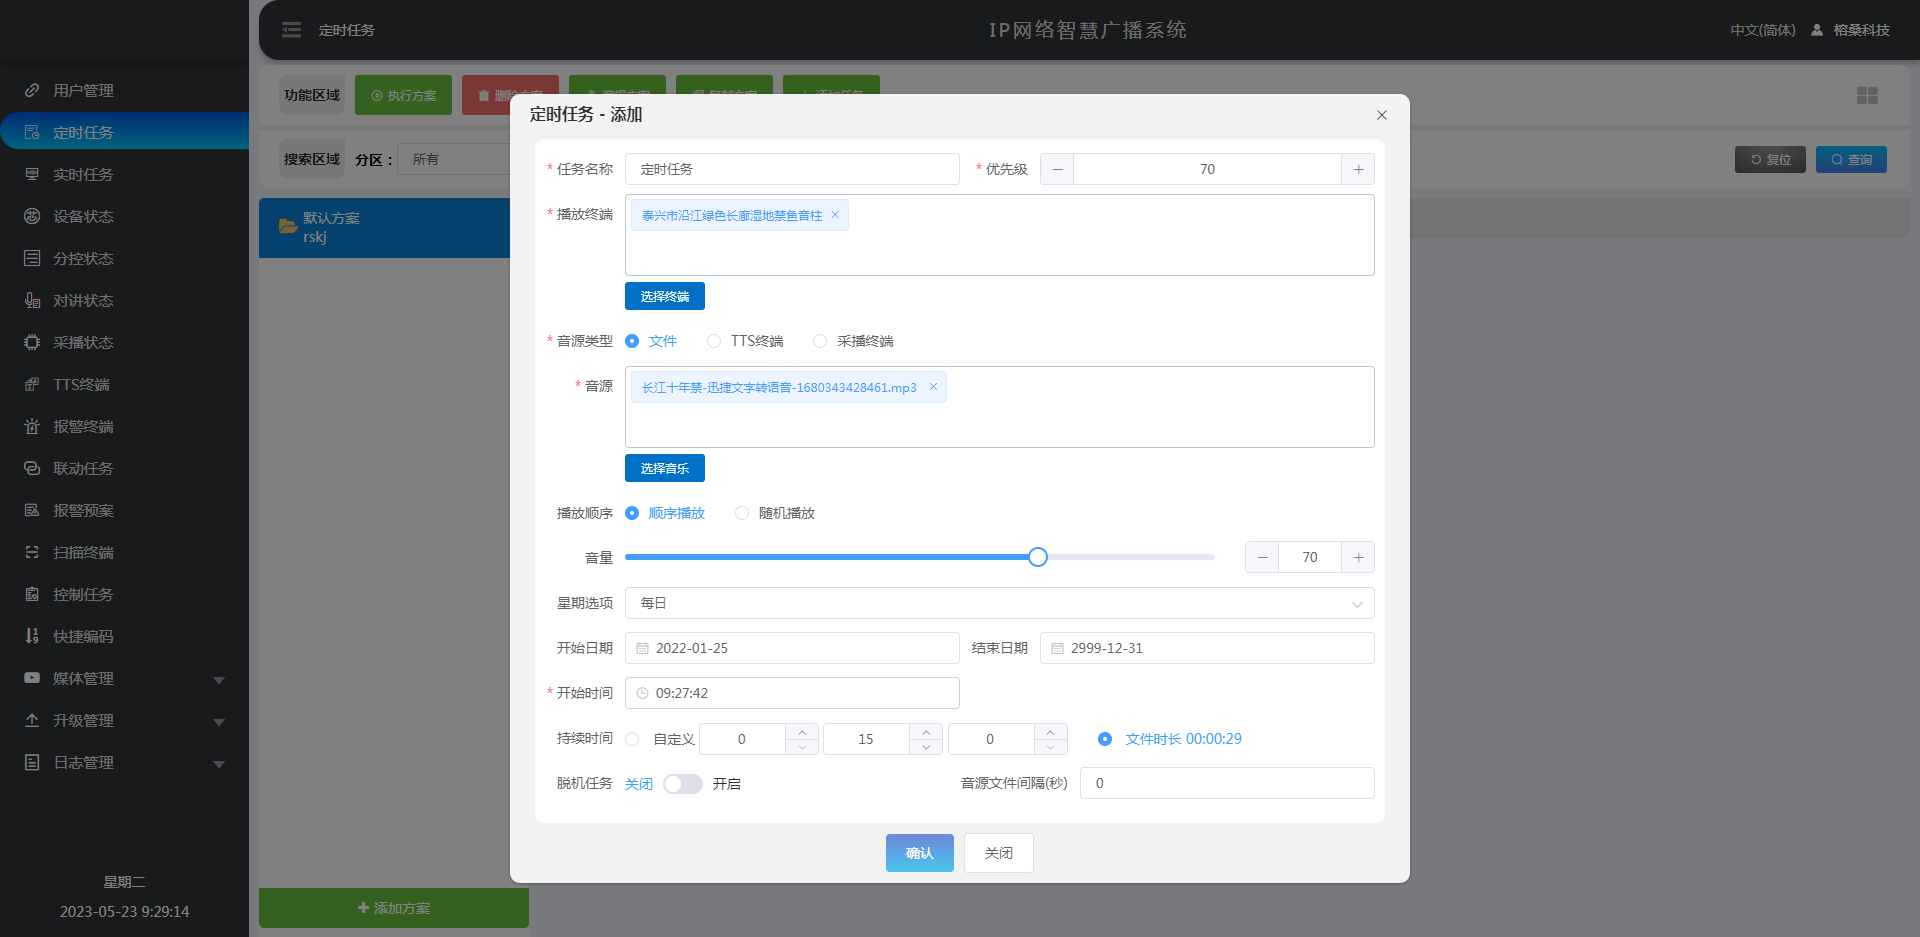Click the real-time task (实时任务) sidebar icon
The height and width of the screenshot is (937, 1920).
pos(32,174)
